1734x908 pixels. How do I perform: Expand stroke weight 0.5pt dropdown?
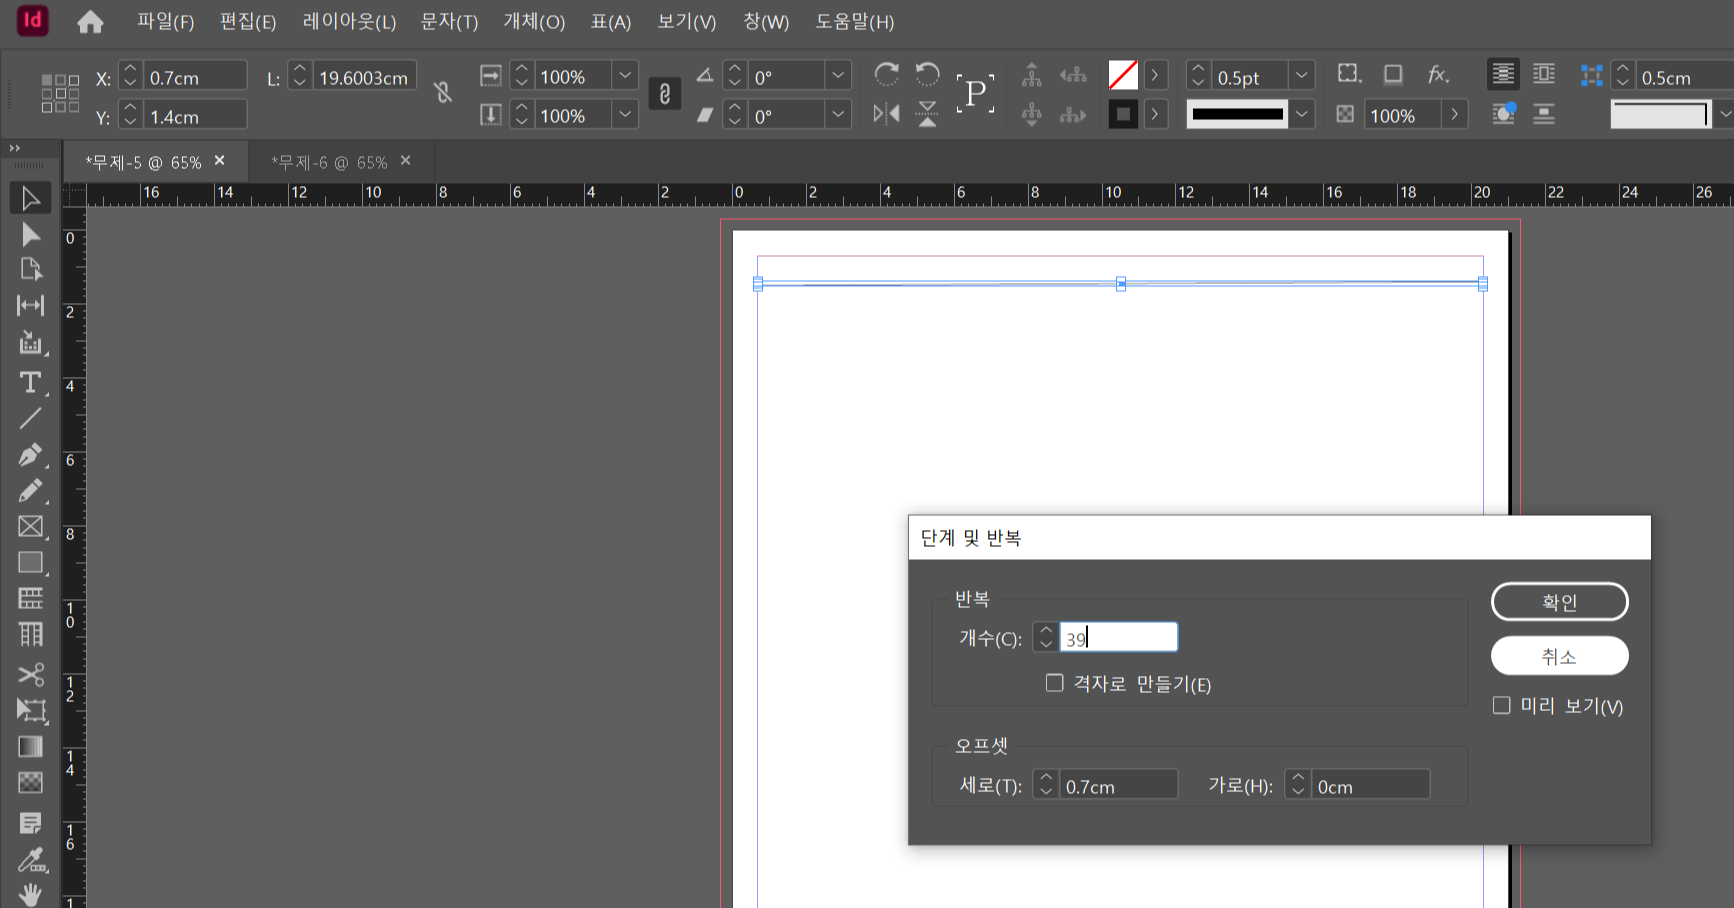pos(1301,76)
